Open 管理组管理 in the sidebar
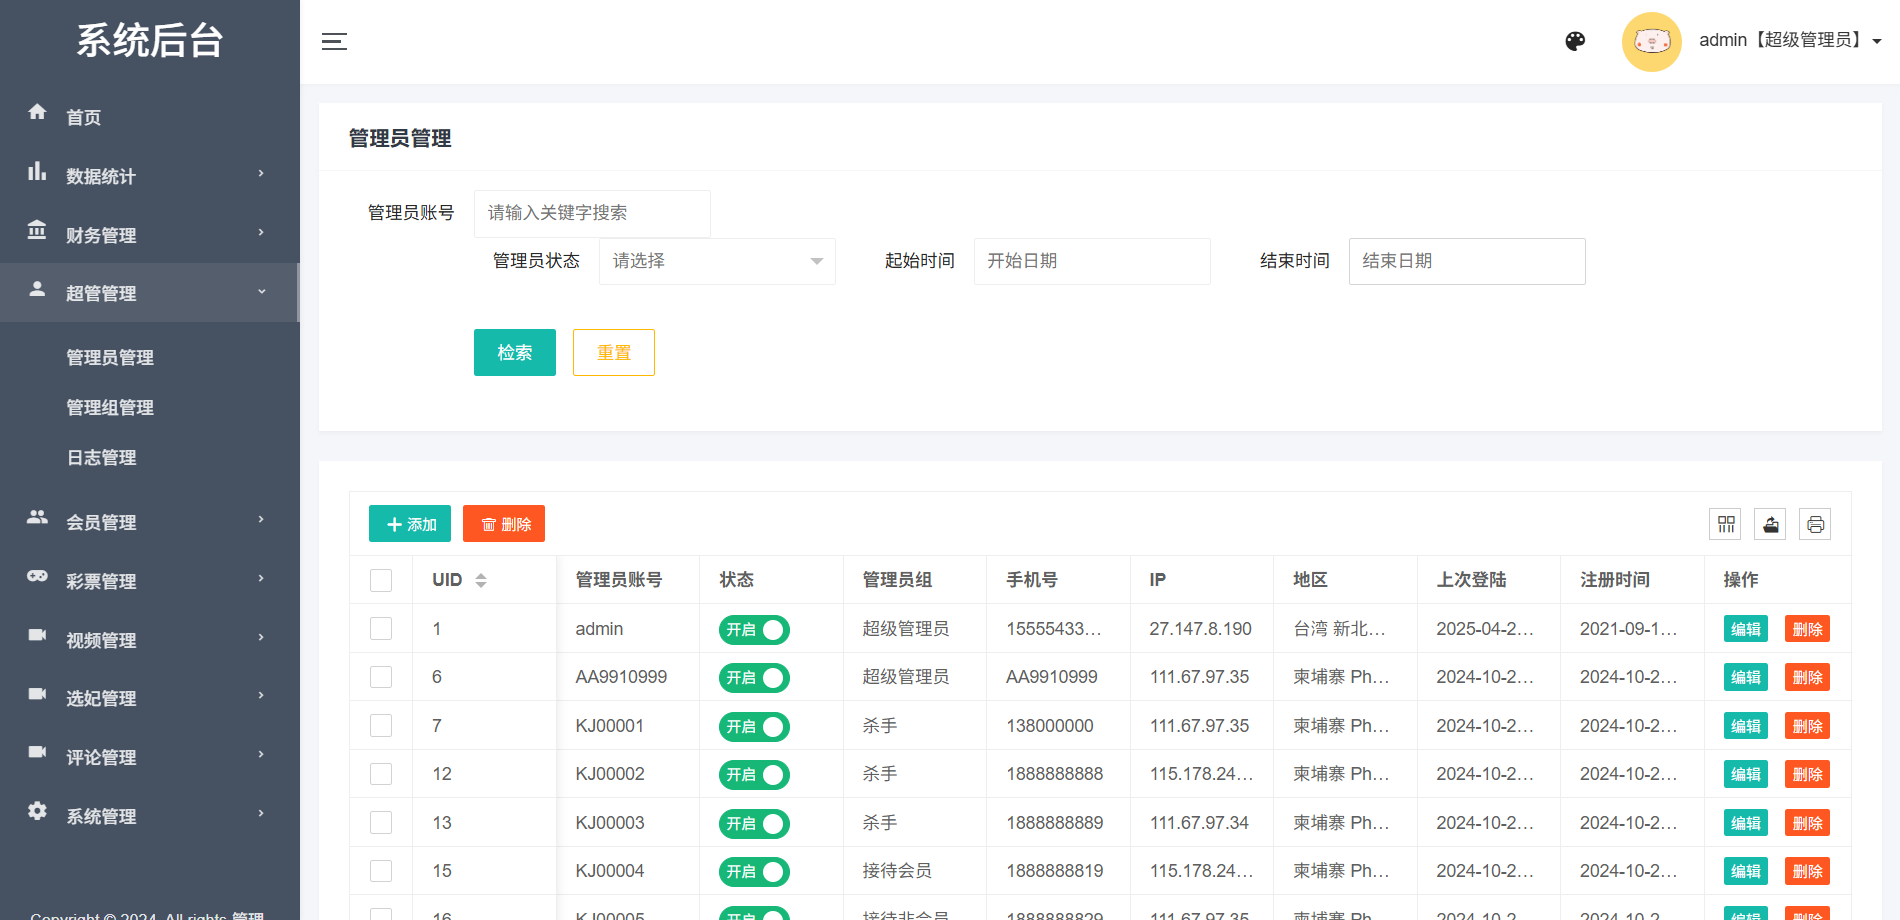Screen dimensions: 1900x920 coord(110,407)
